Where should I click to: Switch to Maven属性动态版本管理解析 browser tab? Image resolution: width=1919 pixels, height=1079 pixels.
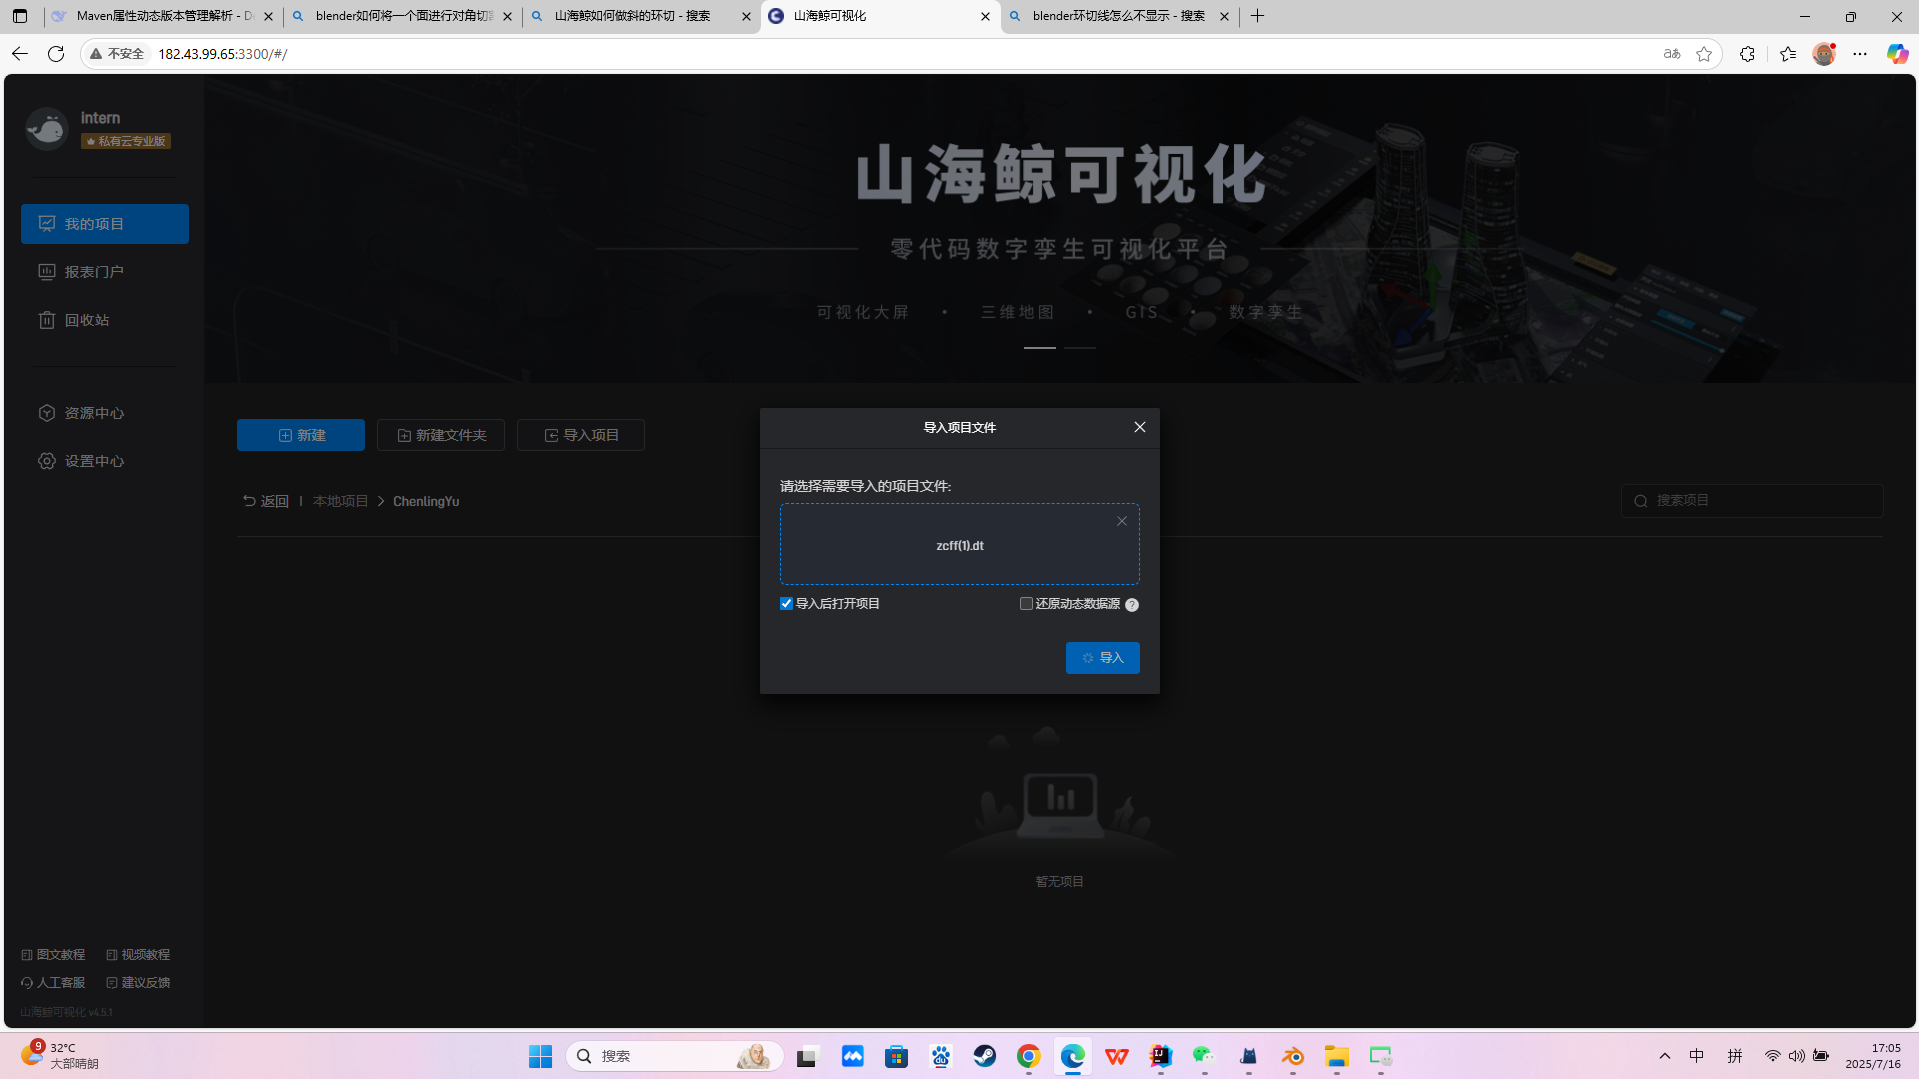pos(163,16)
